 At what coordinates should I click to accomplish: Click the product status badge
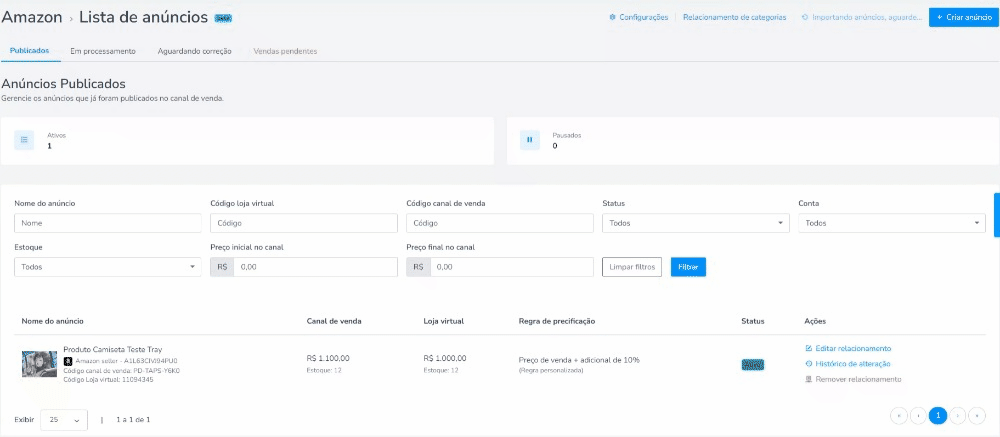tap(753, 365)
